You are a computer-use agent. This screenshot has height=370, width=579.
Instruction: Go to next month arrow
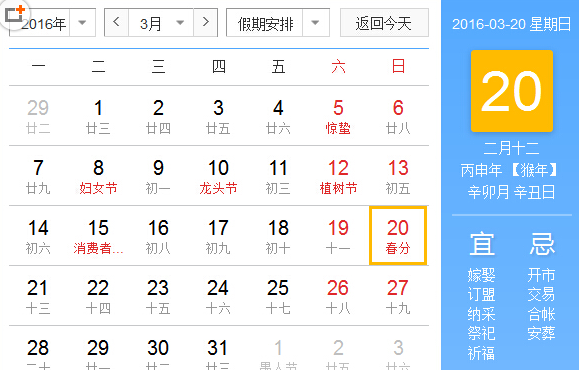click(x=206, y=23)
